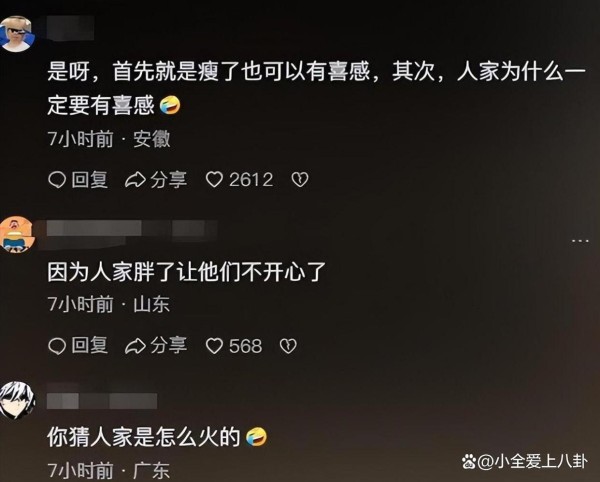This screenshot has width=600, height=482.
Task: Tap reply bubble icon on second comment
Action: [57, 346]
